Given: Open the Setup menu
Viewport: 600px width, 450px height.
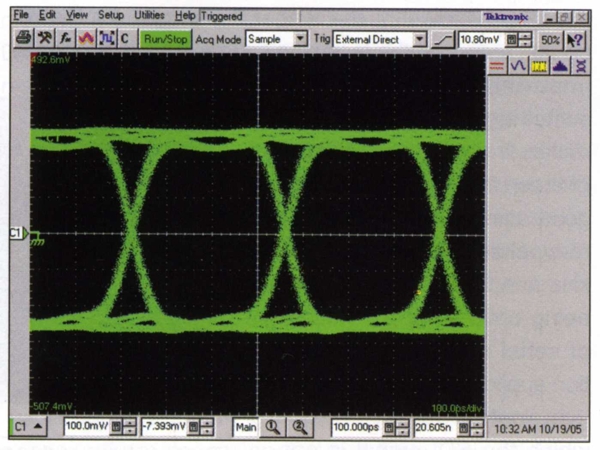Looking at the screenshot, I should [111, 15].
